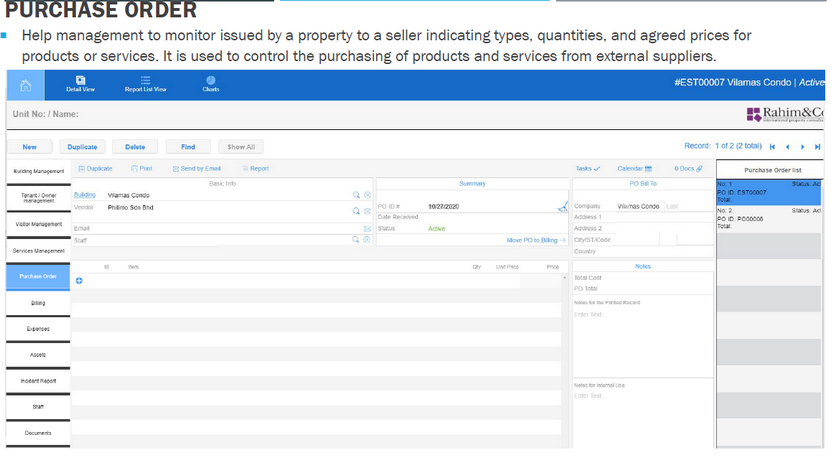Open the Calendar link
This screenshot has width=838, height=457.
click(634, 169)
